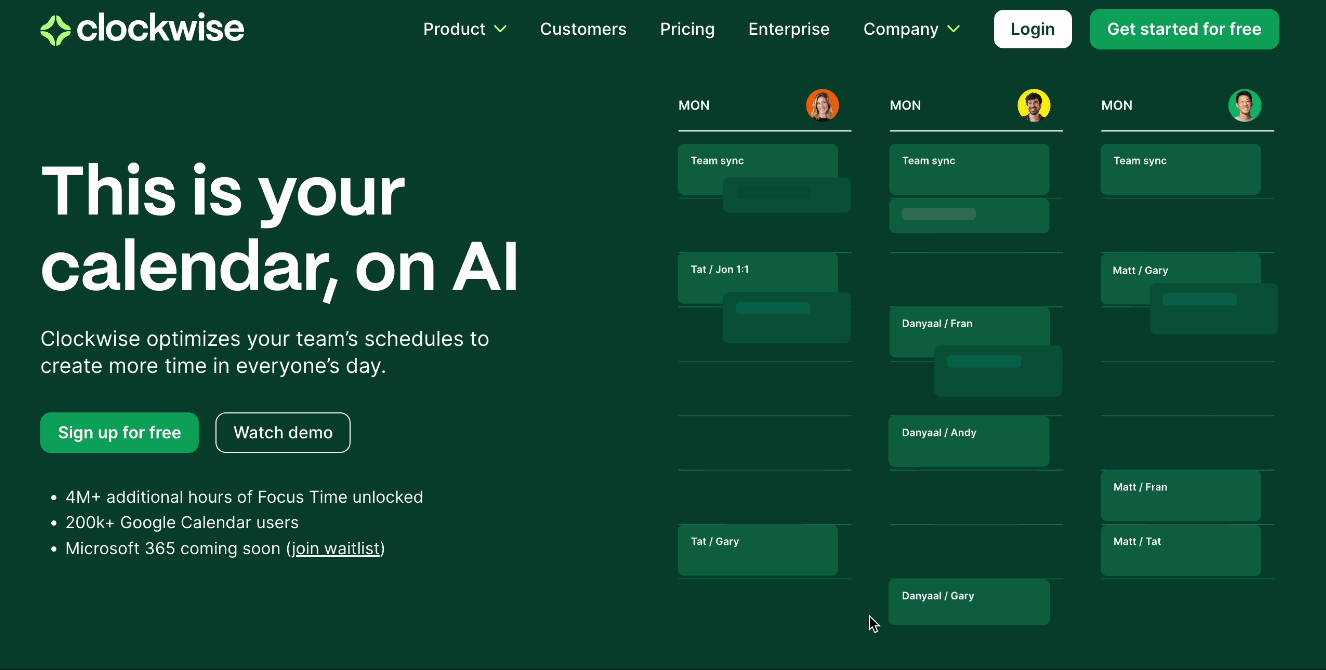Expand the Company dropdown menu
Viewport: 1326px width, 670px height.
911,29
